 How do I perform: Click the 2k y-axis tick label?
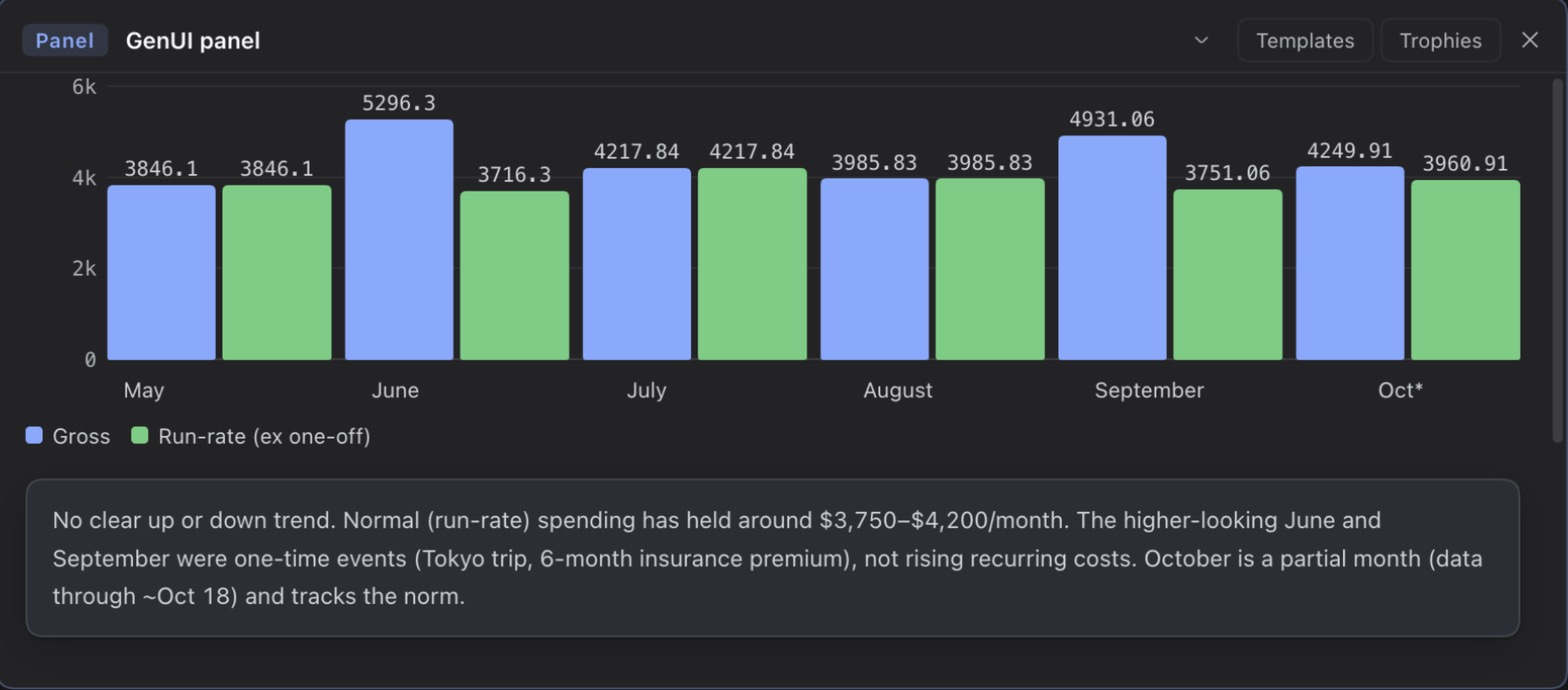click(x=84, y=269)
